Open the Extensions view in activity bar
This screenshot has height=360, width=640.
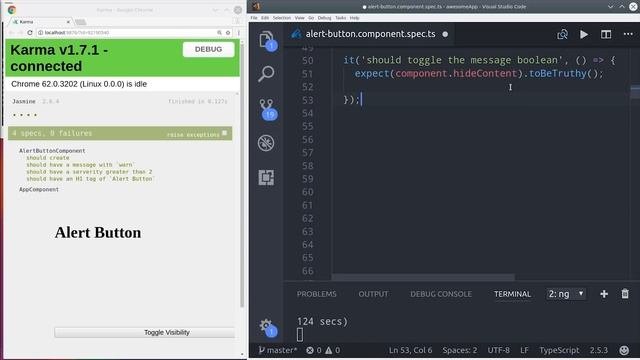267,178
